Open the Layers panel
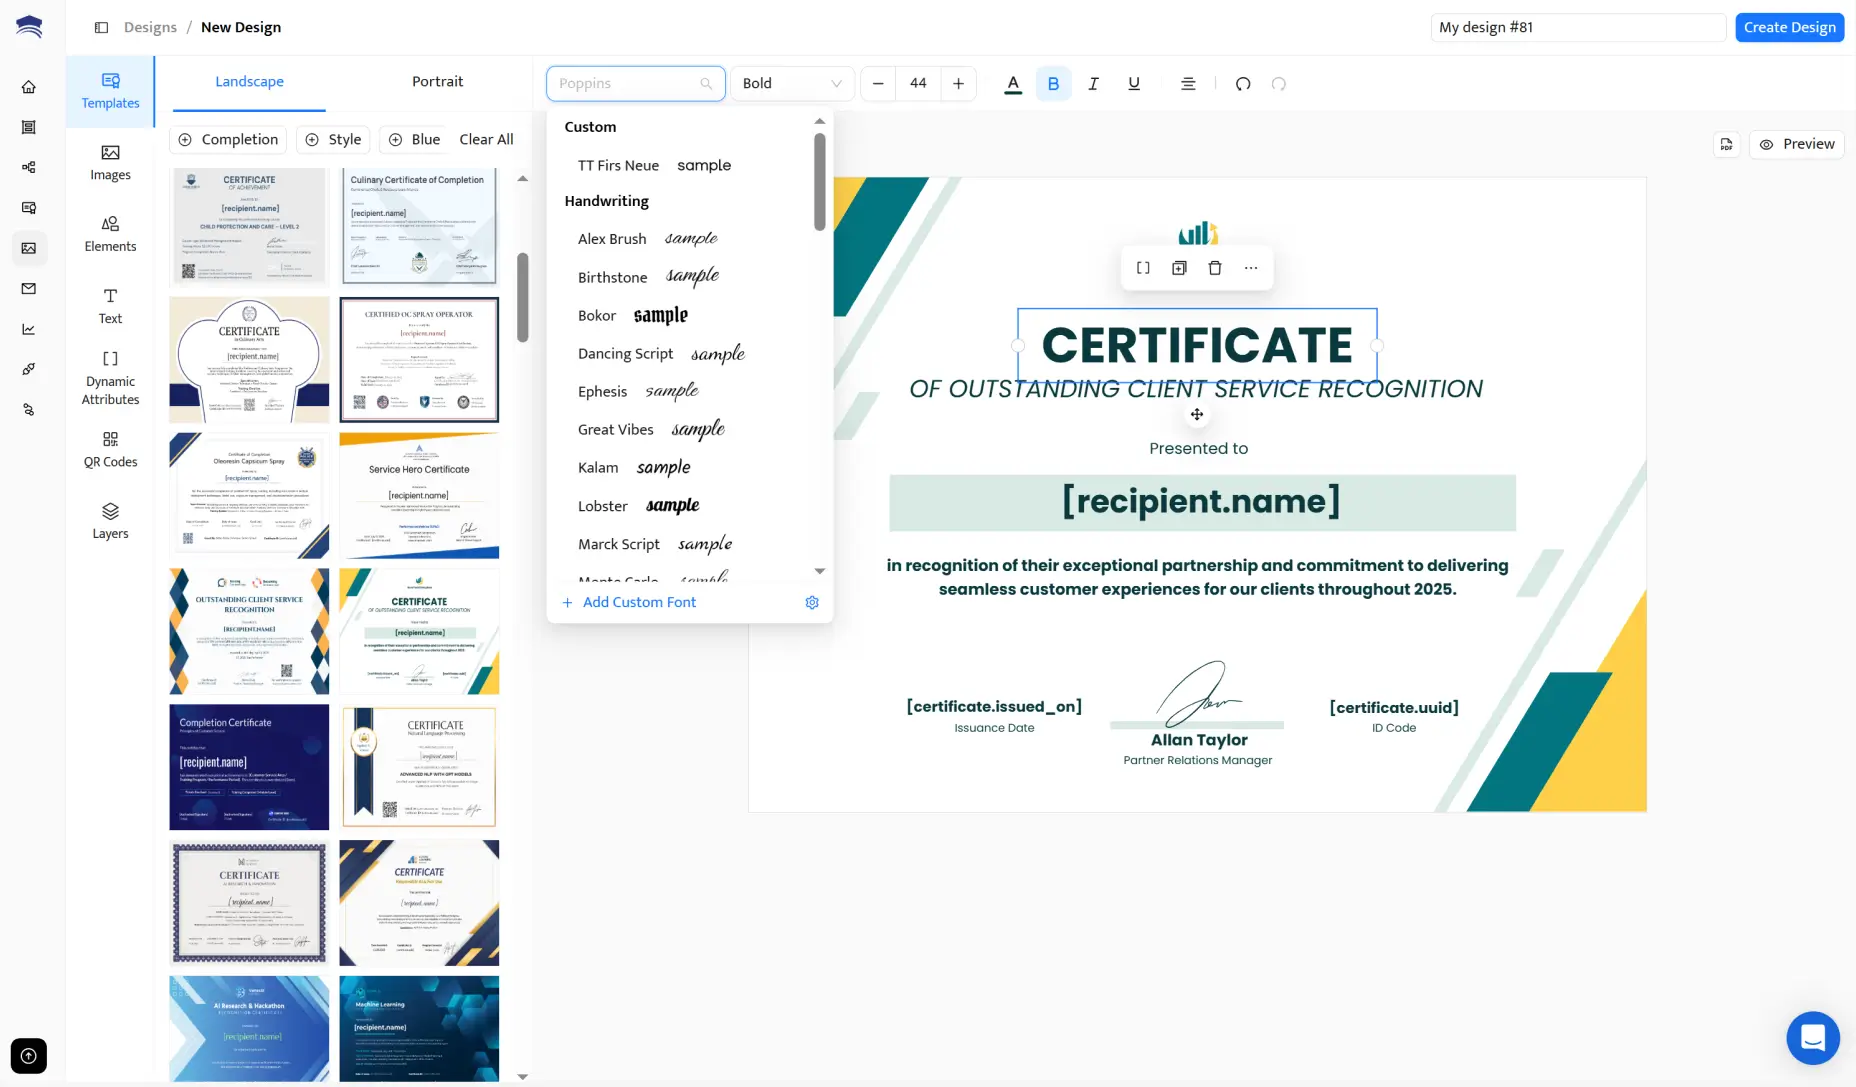This screenshot has width=1856, height=1087. pos(110,521)
